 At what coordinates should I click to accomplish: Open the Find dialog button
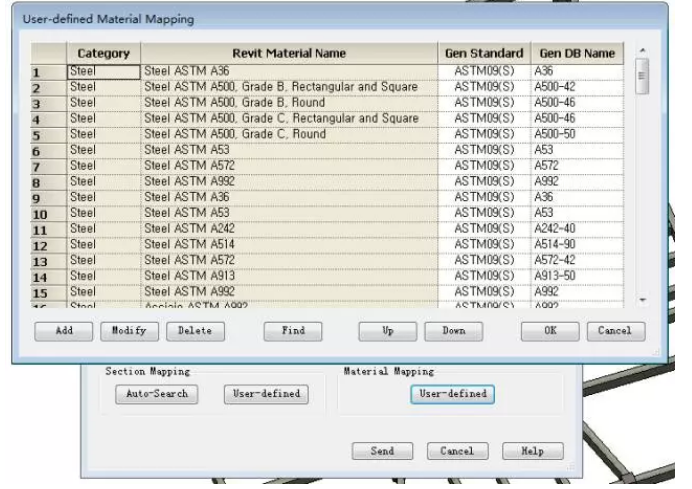coord(293,331)
